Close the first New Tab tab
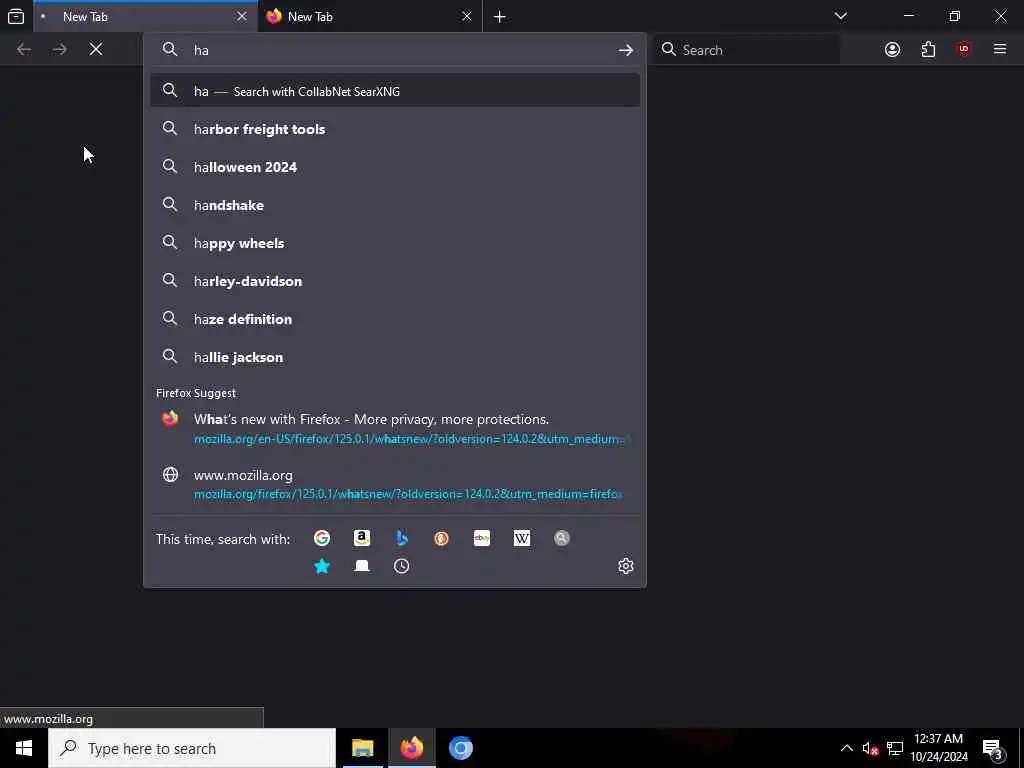The width and height of the screenshot is (1024, 768). coord(242,16)
